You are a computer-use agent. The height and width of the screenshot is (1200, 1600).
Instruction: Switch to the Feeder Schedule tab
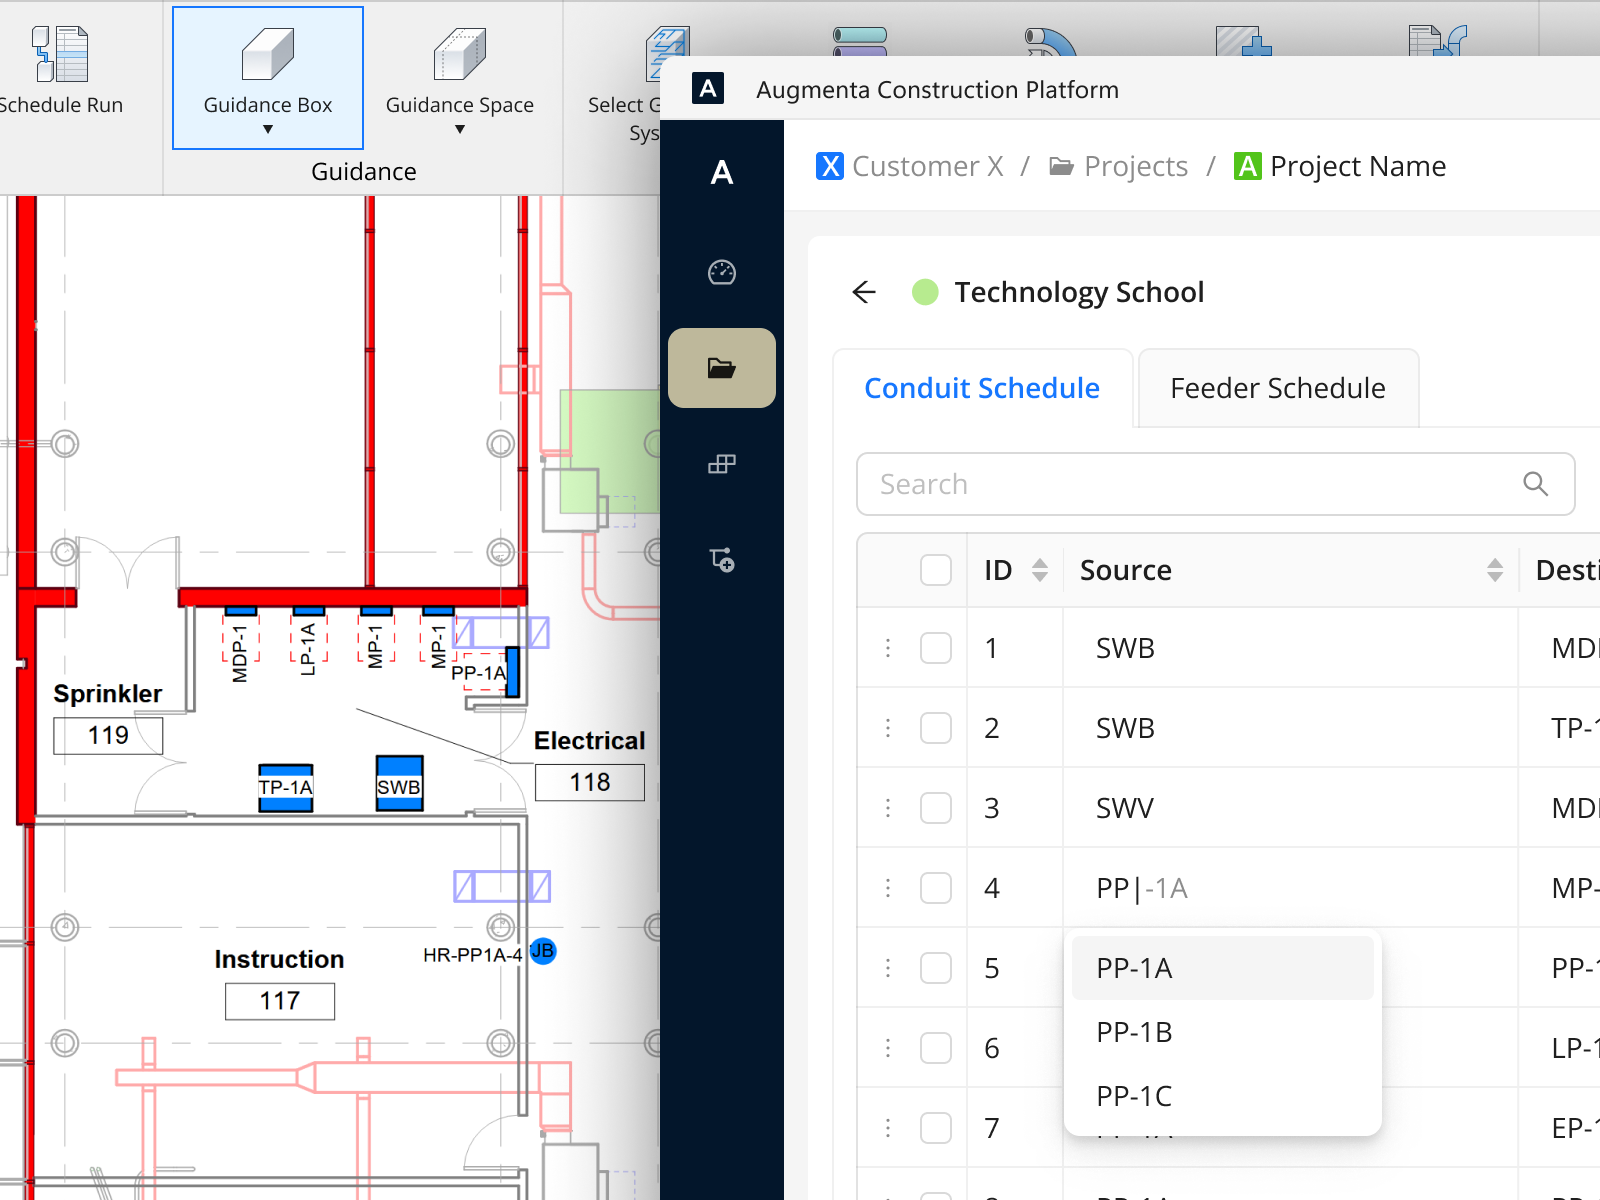click(x=1278, y=388)
